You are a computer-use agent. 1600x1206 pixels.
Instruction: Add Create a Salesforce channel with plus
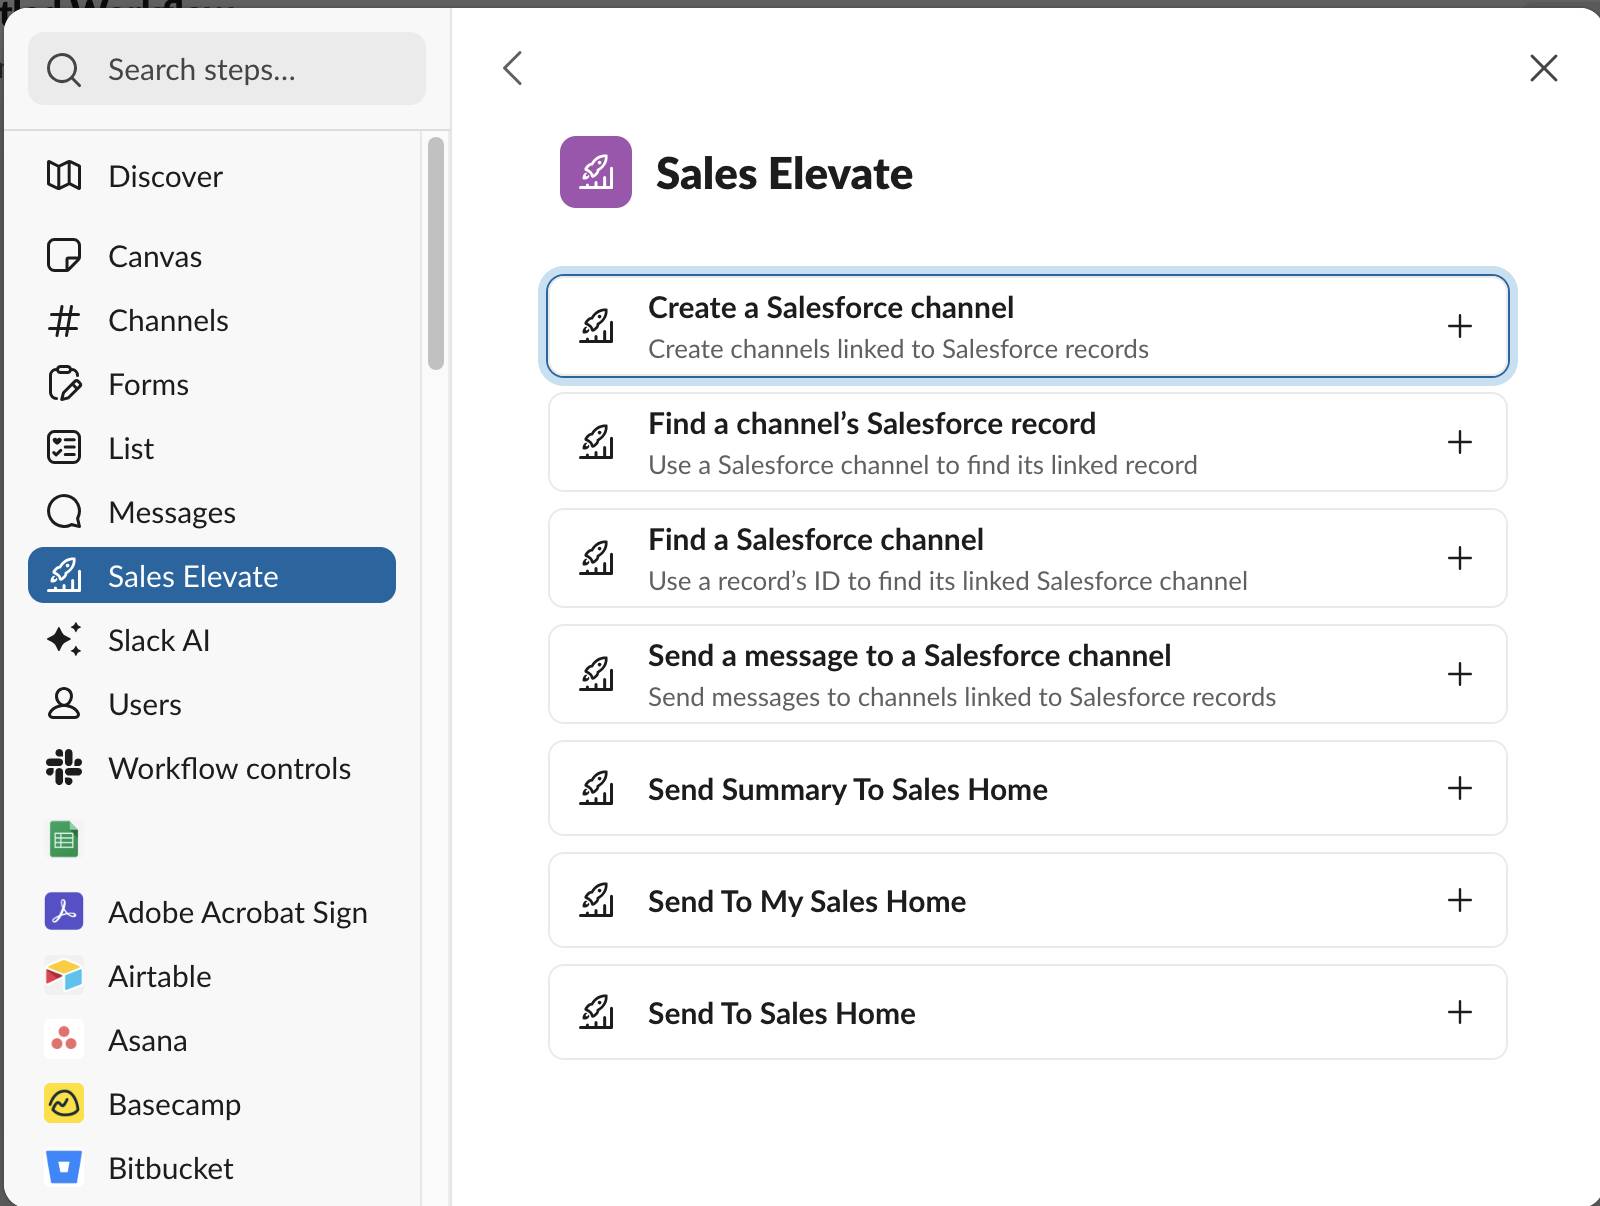pyautogui.click(x=1460, y=326)
